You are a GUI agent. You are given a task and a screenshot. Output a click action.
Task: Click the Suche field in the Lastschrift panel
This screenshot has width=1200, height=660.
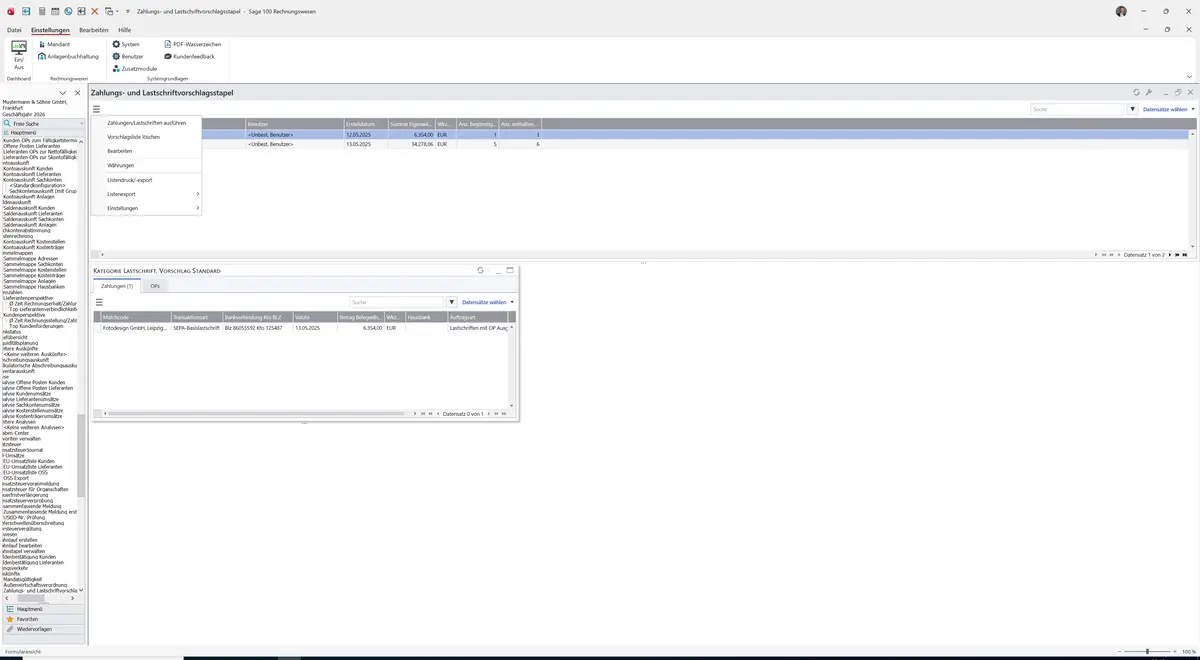pyautogui.click(x=396, y=302)
